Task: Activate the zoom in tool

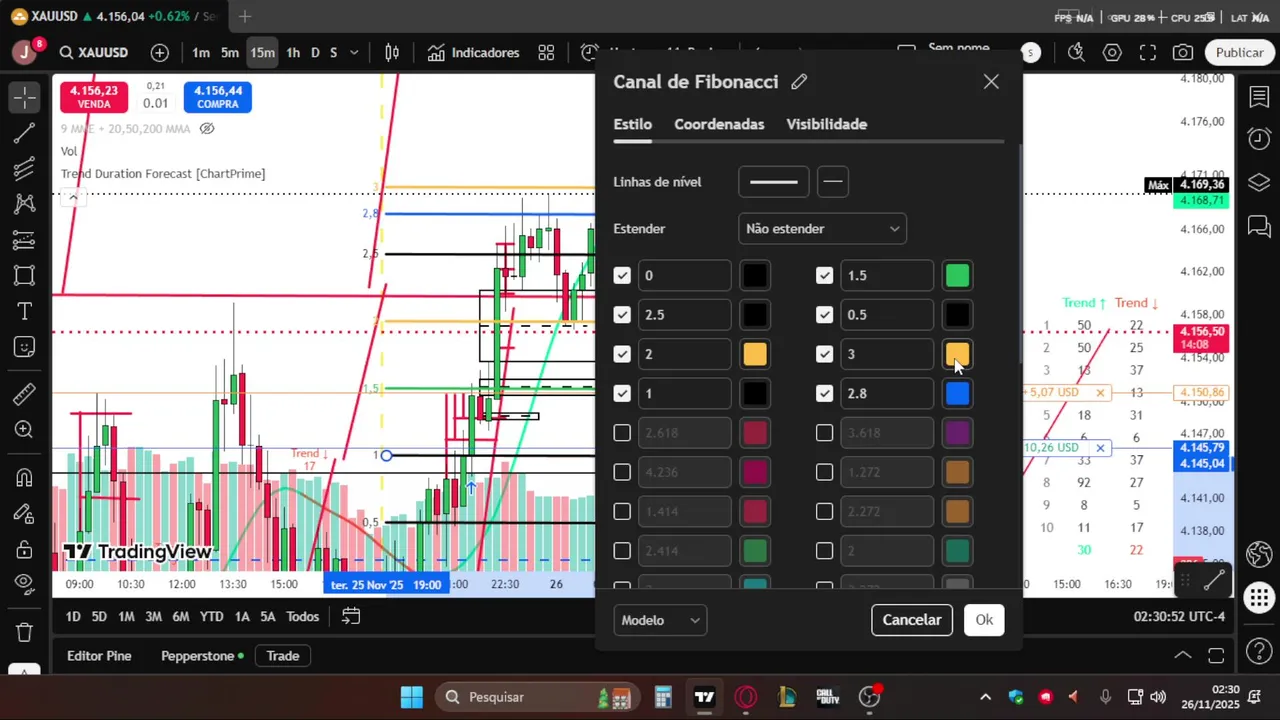Action: point(24,430)
